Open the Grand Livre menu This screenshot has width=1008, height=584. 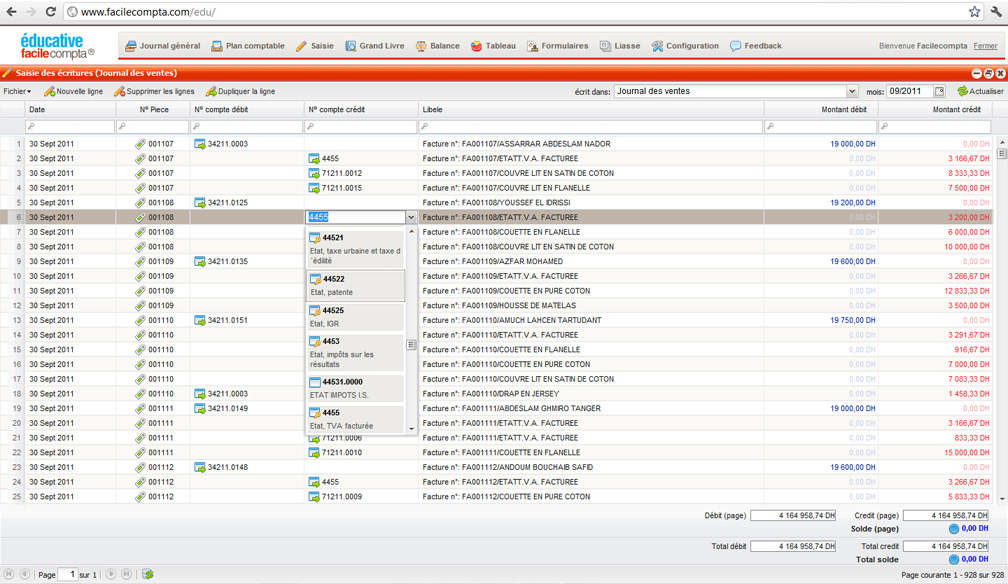[375, 46]
